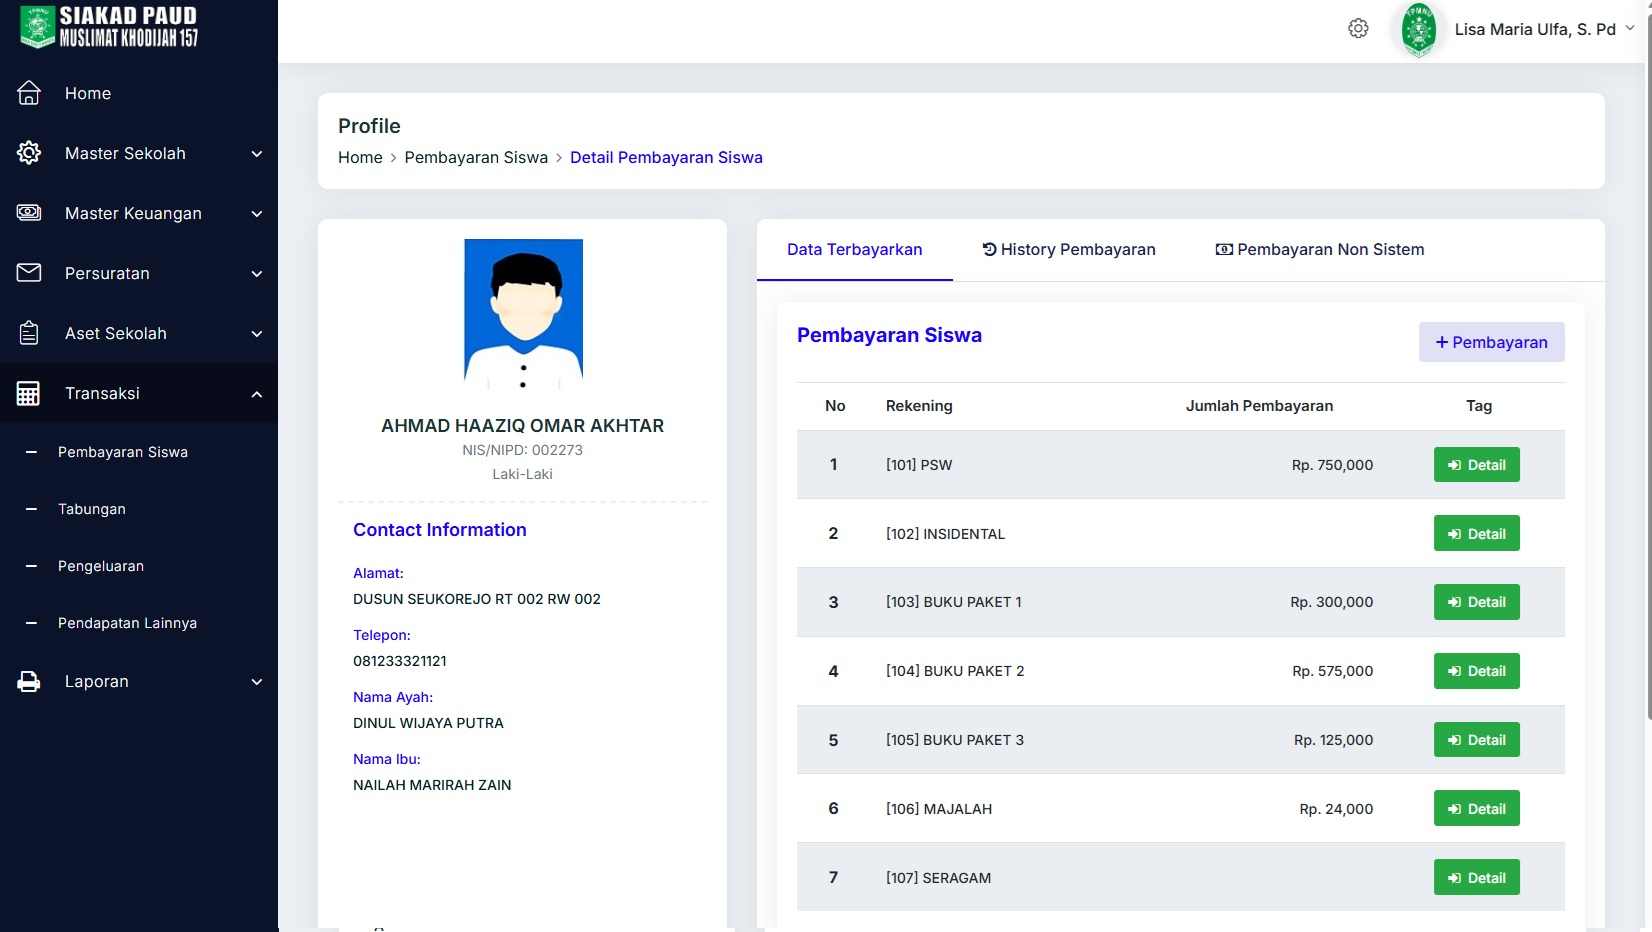This screenshot has width=1652, height=932.
Task: Expand the Master Sekolah menu chevron
Action: point(257,154)
